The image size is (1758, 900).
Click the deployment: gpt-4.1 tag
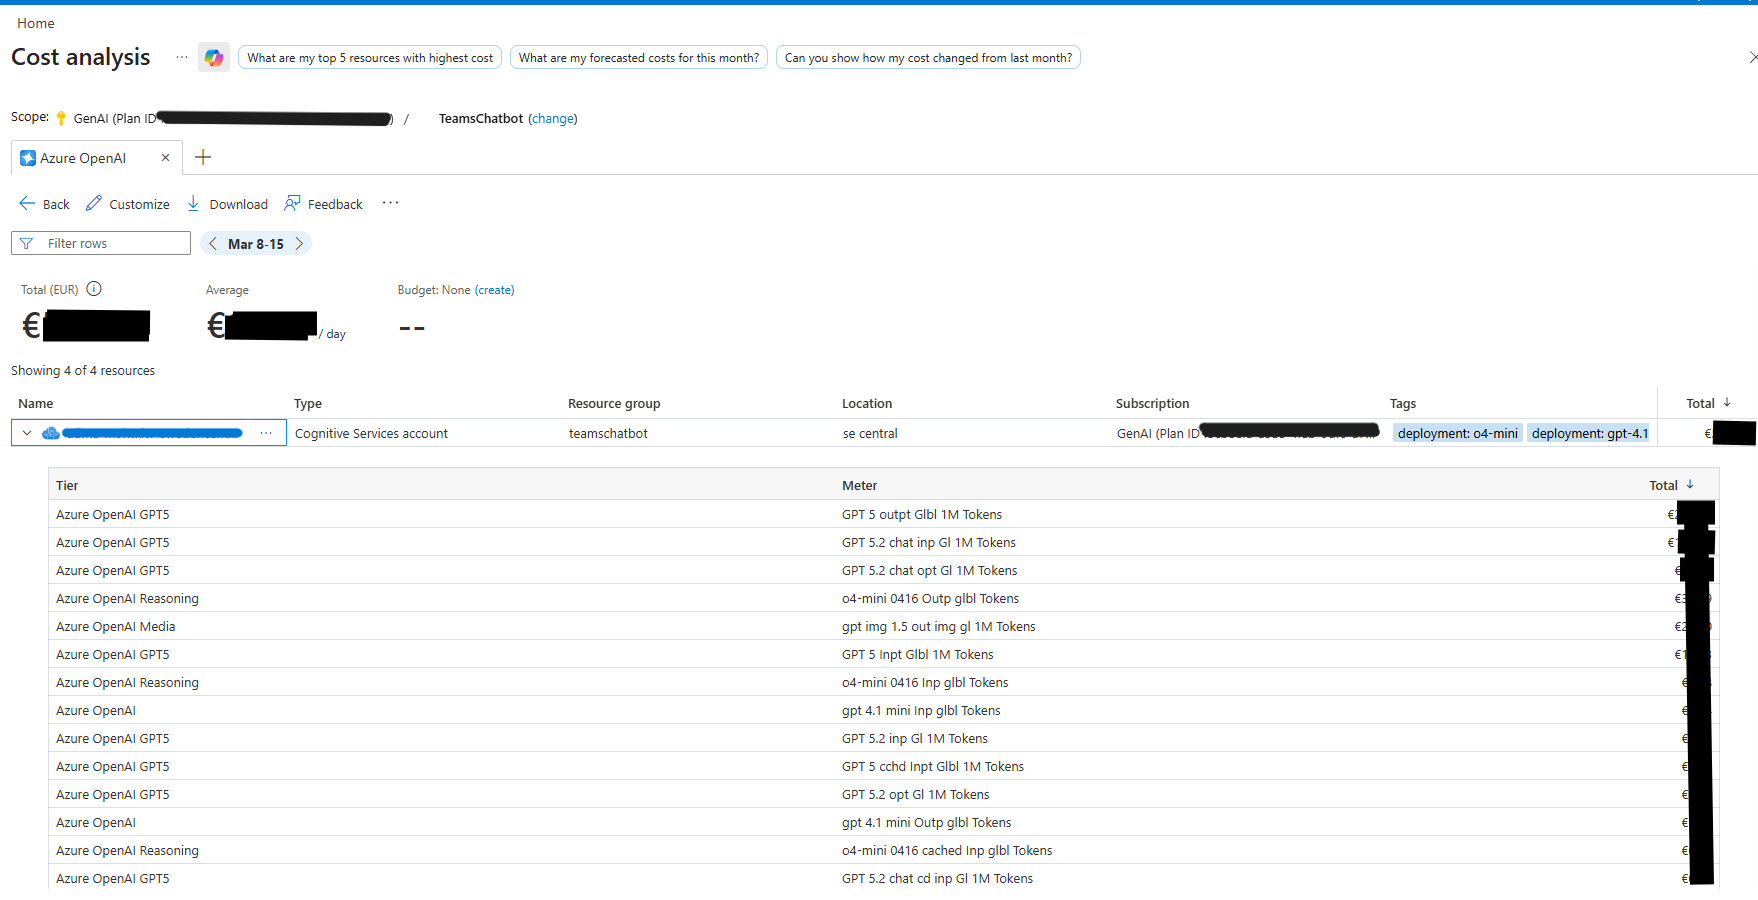click(x=1590, y=433)
